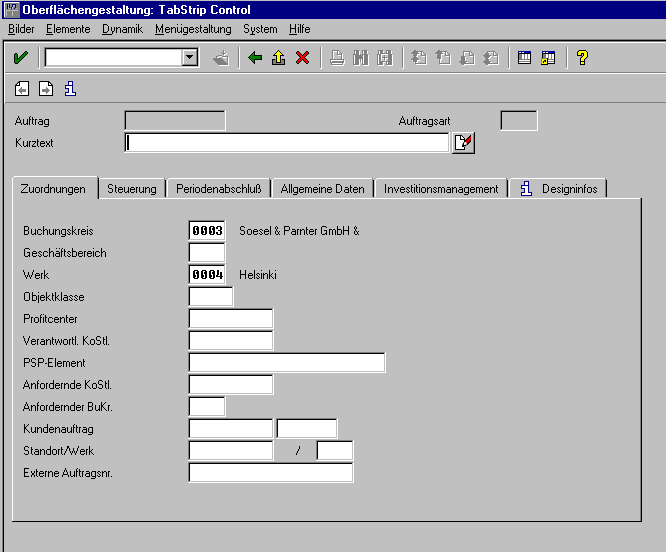Click the red Cancel X icon

[x=302, y=58]
